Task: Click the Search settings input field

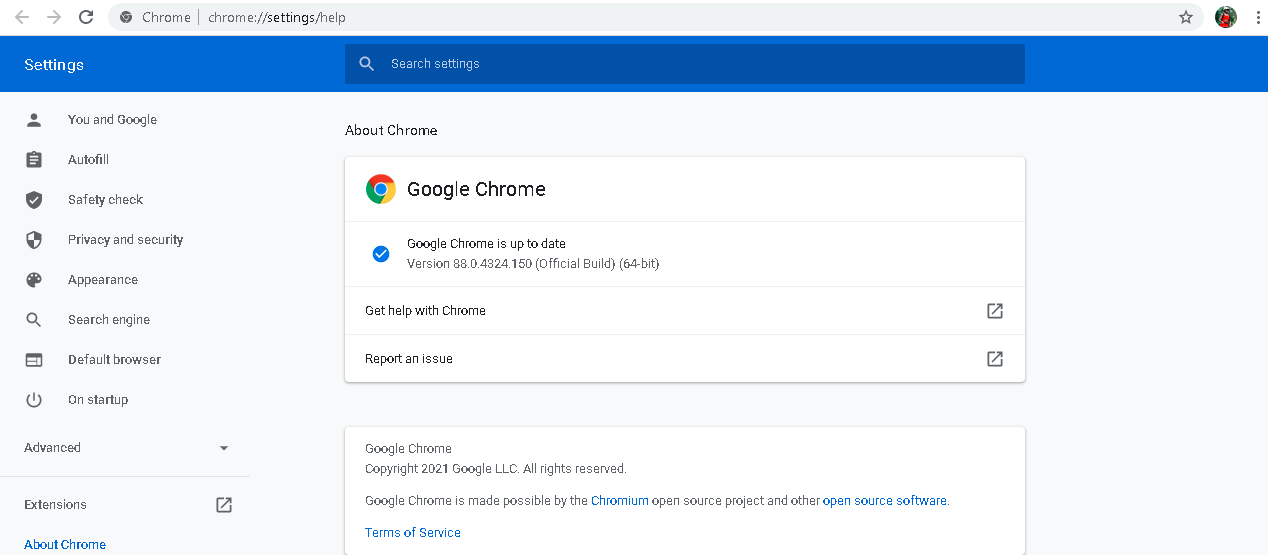Action: point(685,64)
